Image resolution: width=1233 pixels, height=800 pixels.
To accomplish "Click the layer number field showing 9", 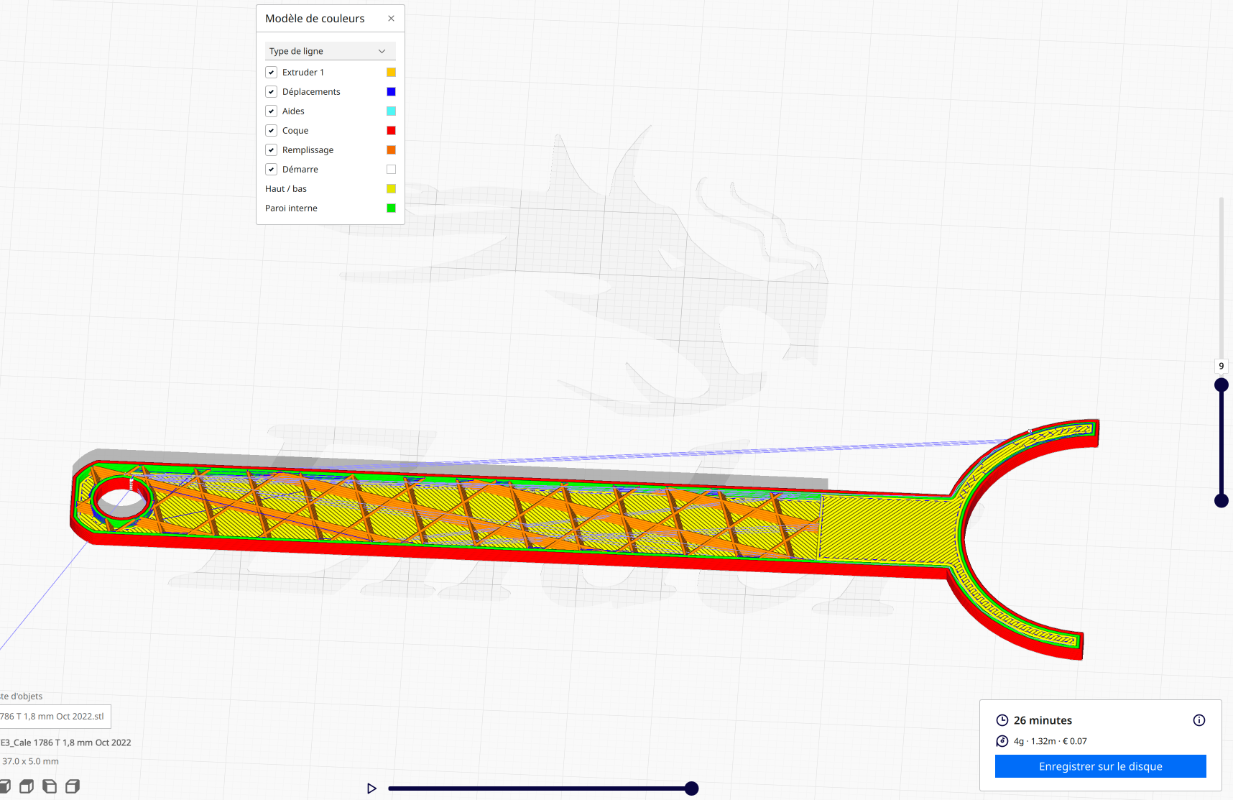I will tap(1221, 366).
